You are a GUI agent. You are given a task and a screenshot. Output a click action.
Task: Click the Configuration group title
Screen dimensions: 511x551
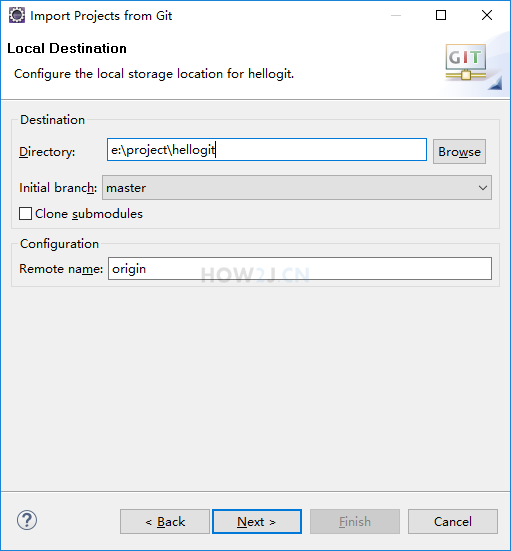[x=59, y=244]
